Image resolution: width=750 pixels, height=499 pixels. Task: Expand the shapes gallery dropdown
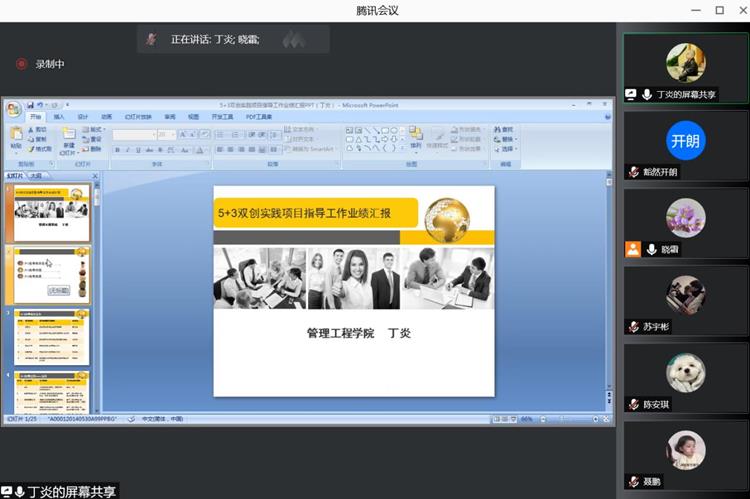click(403, 148)
